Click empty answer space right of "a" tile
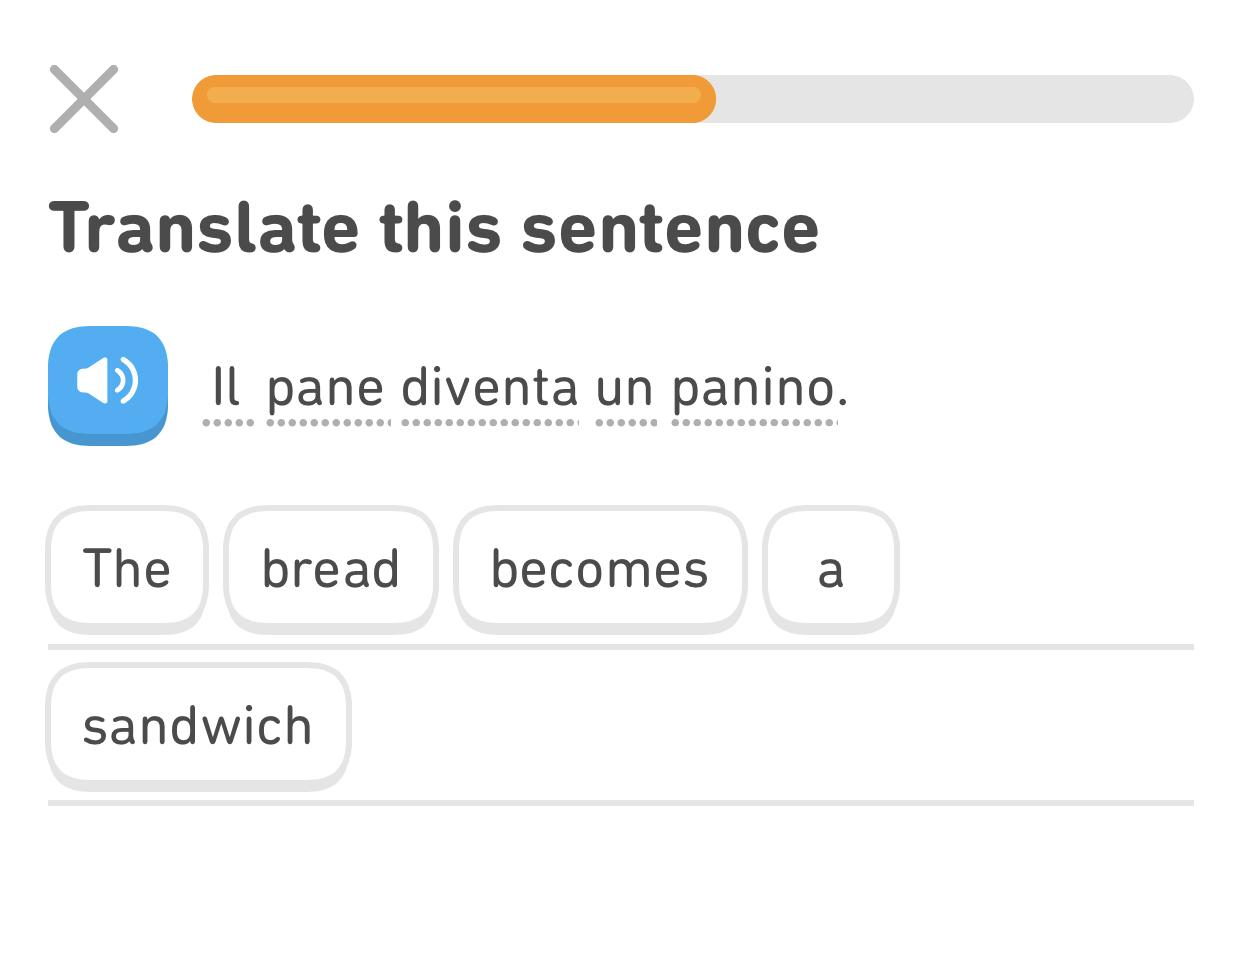The image size is (1242, 962). [x=1045, y=569]
